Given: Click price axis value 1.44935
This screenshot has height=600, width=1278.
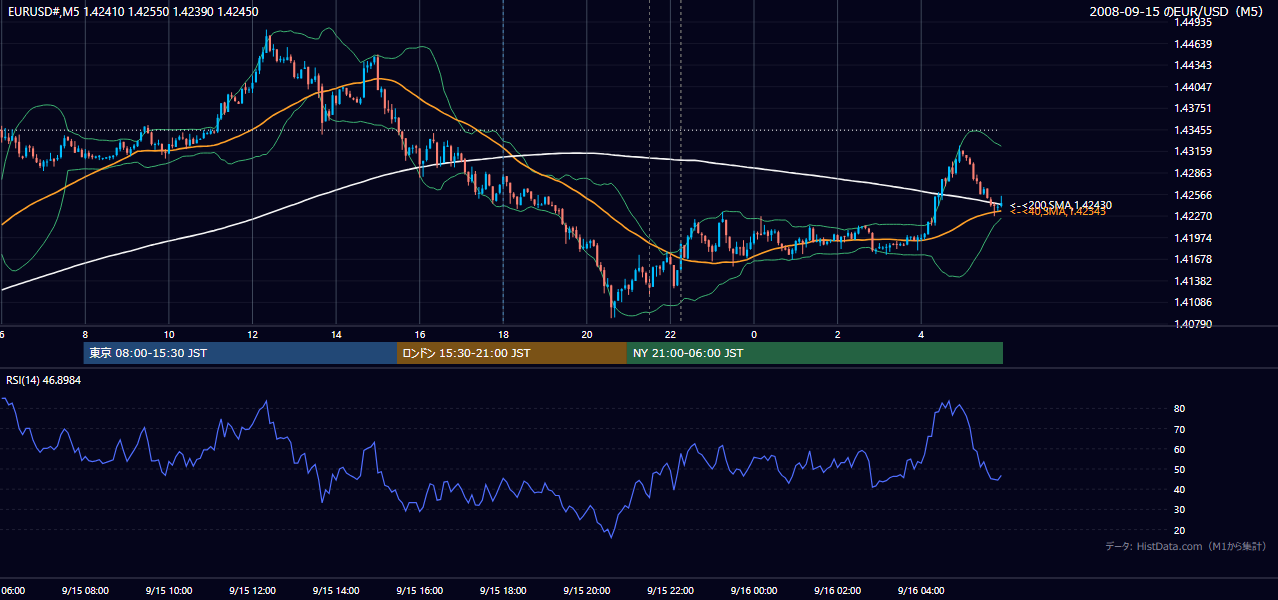Looking at the screenshot, I should [1195, 22].
